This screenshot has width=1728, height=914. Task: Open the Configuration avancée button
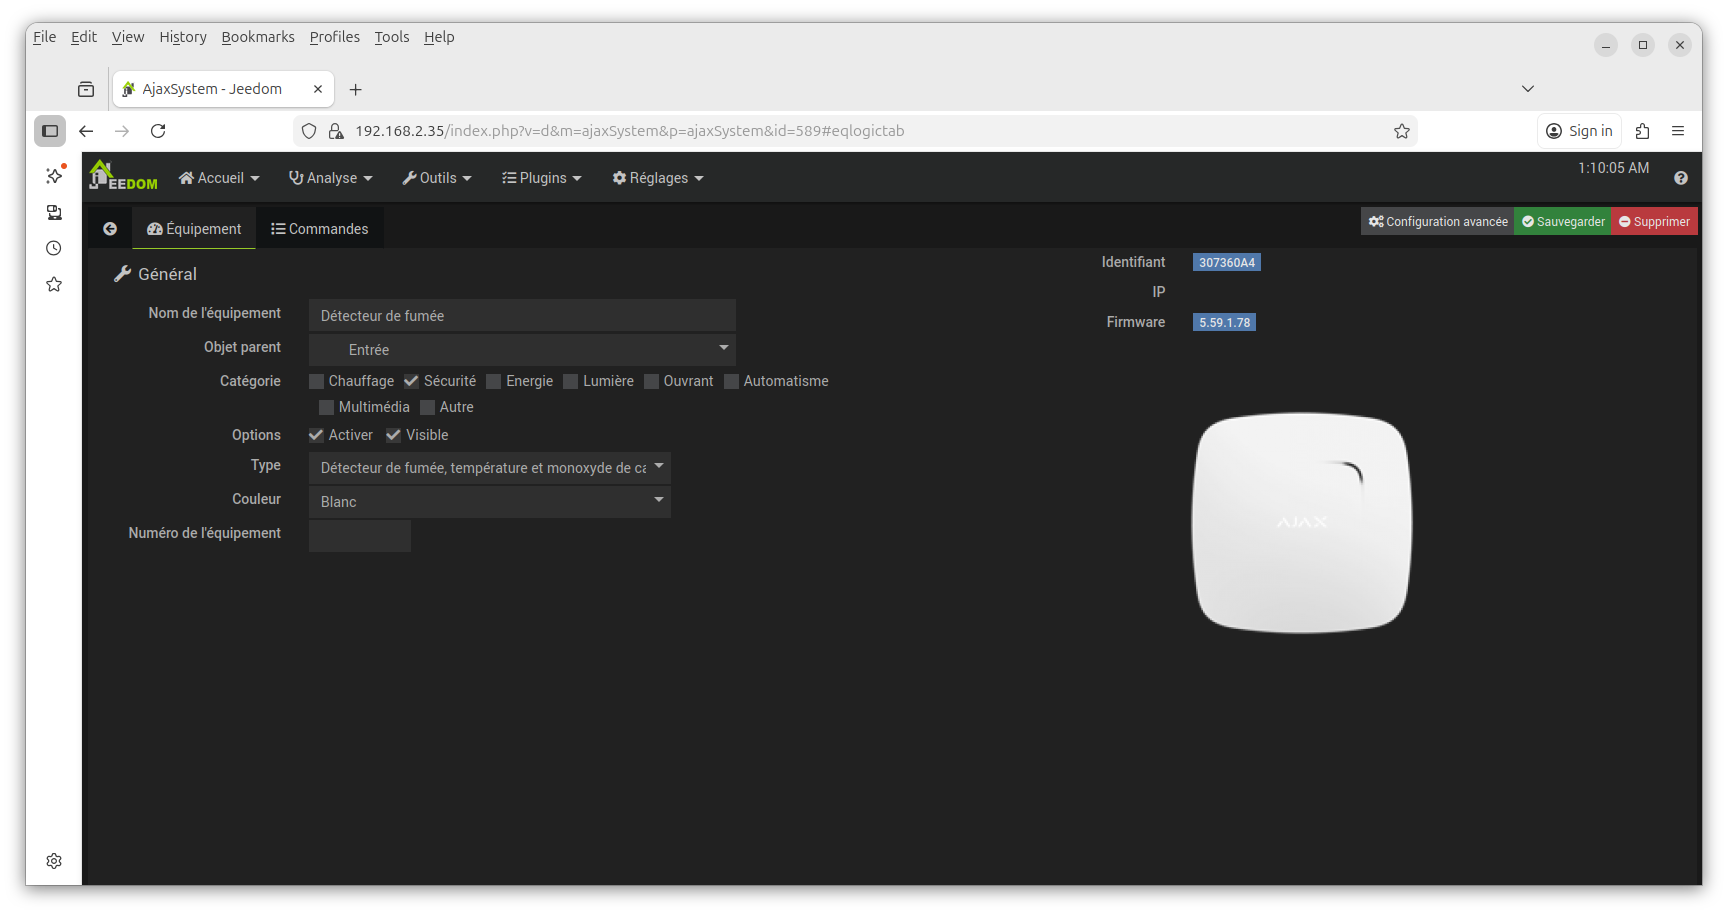click(x=1437, y=222)
